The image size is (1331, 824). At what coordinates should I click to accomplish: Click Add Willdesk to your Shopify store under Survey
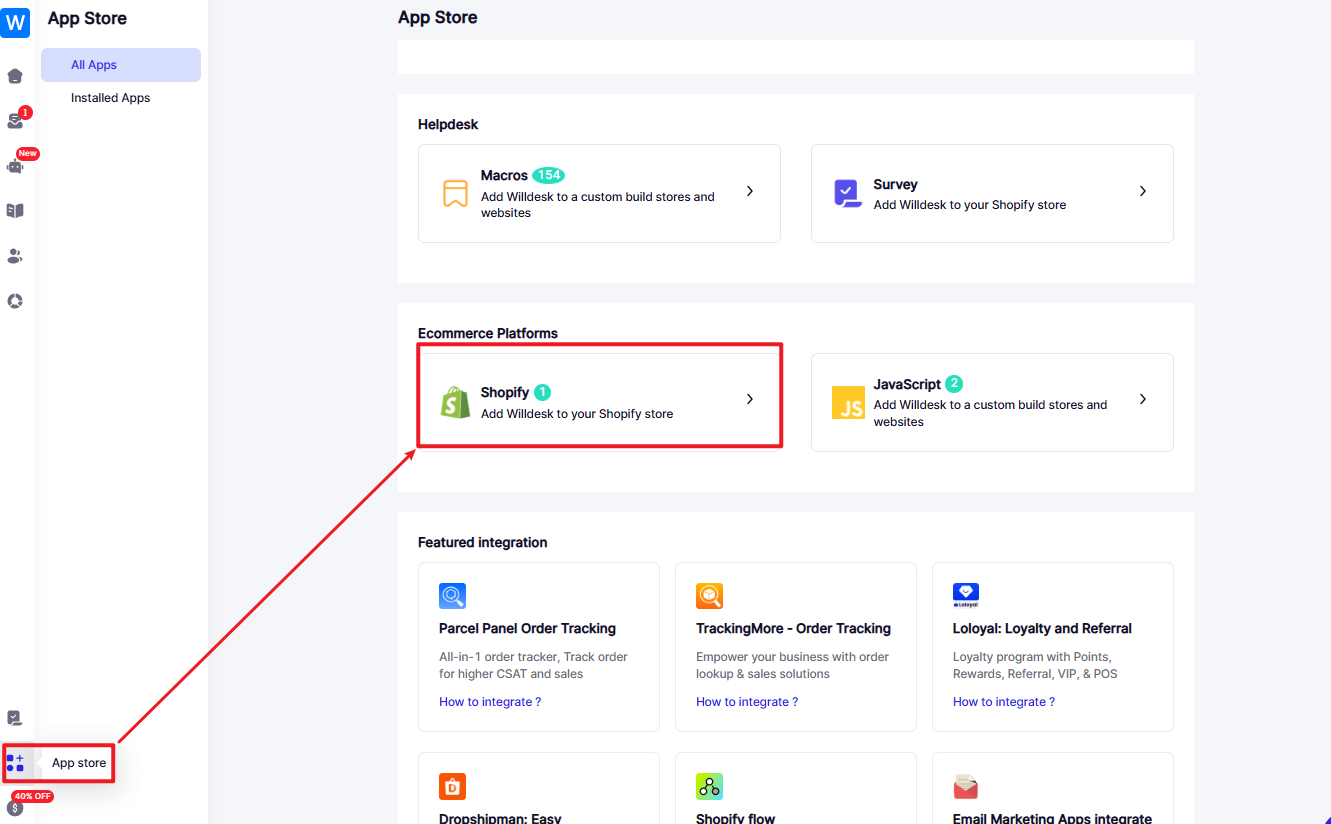click(970, 205)
